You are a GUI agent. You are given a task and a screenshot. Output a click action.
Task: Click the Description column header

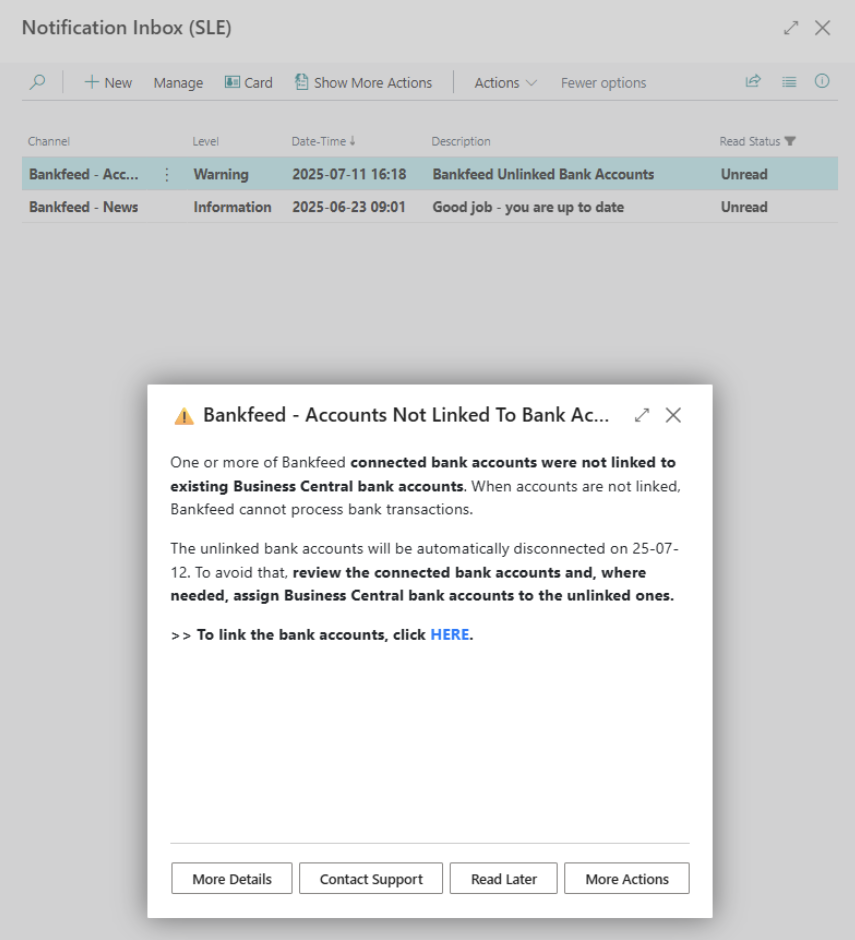(461, 141)
